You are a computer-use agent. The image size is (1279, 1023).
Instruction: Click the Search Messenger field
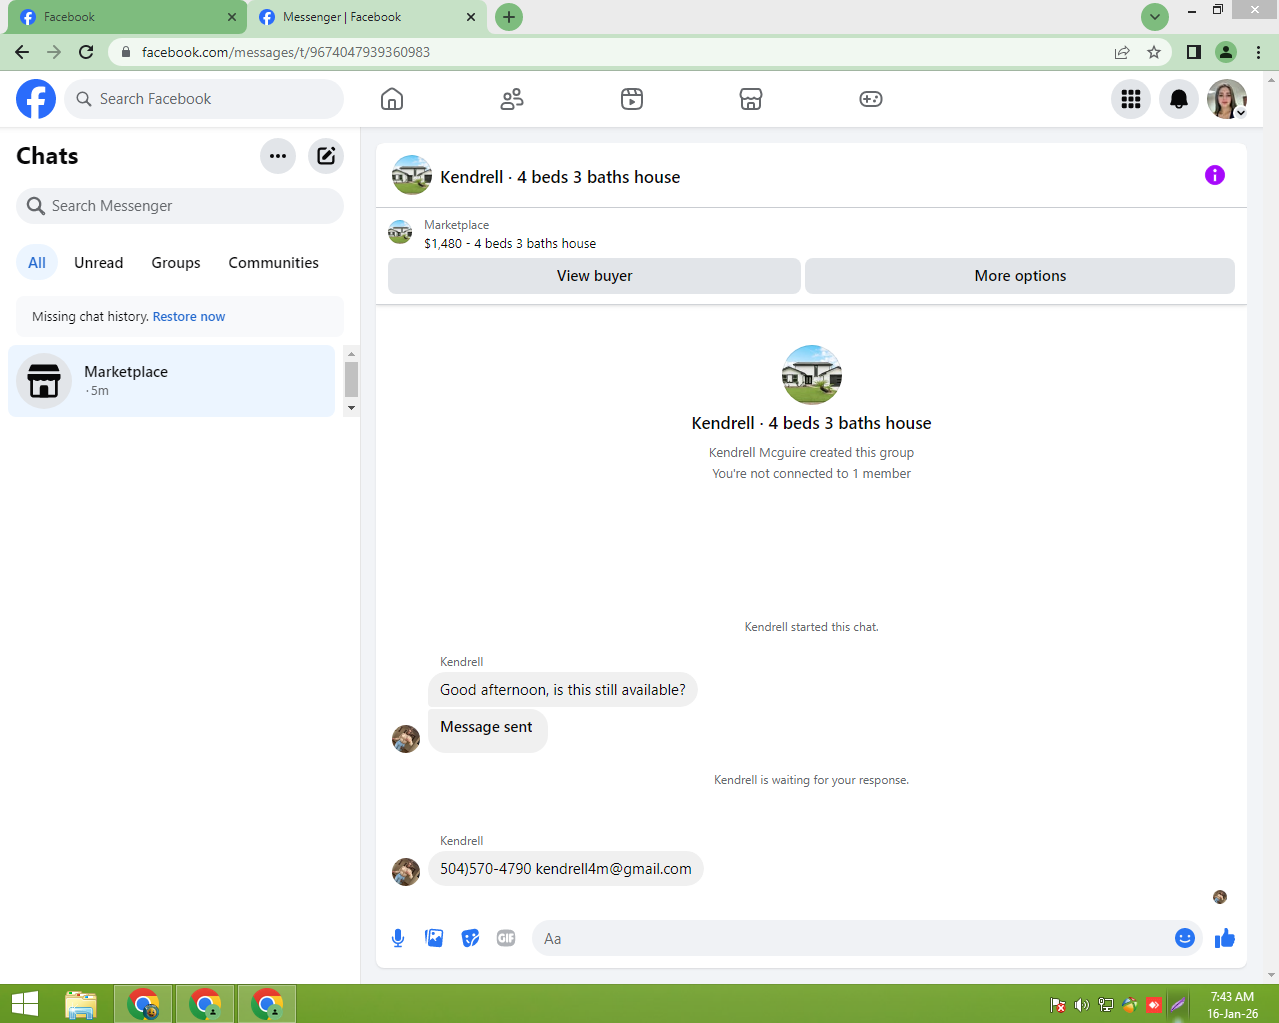[180, 206]
